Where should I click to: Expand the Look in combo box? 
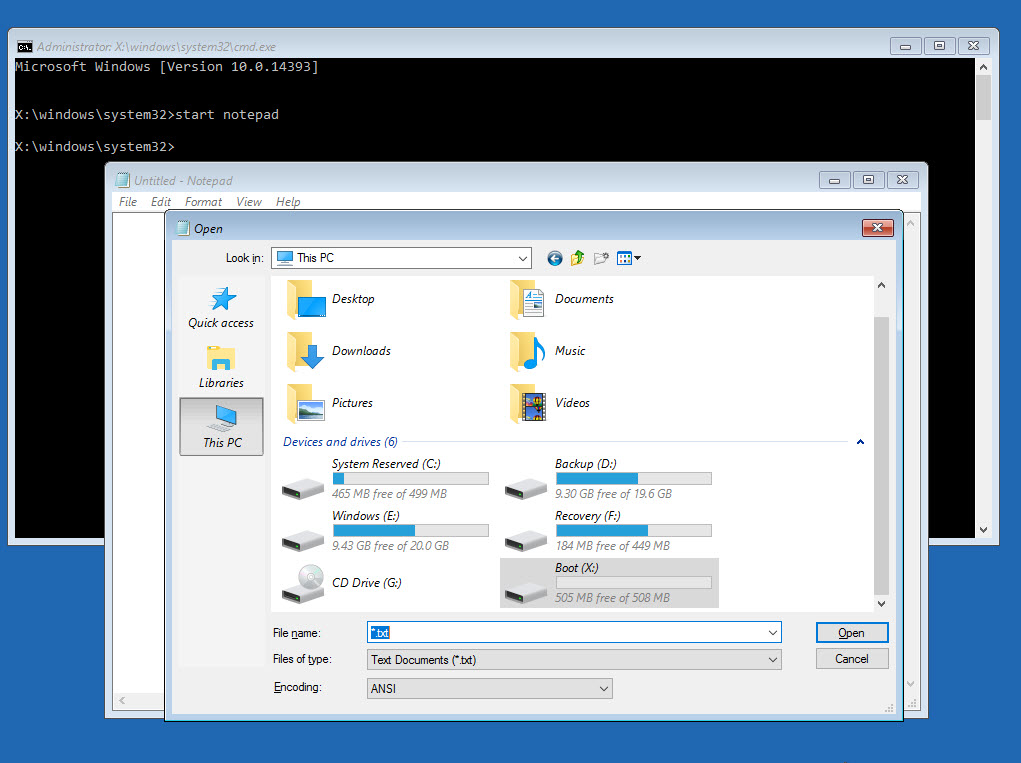click(x=523, y=258)
